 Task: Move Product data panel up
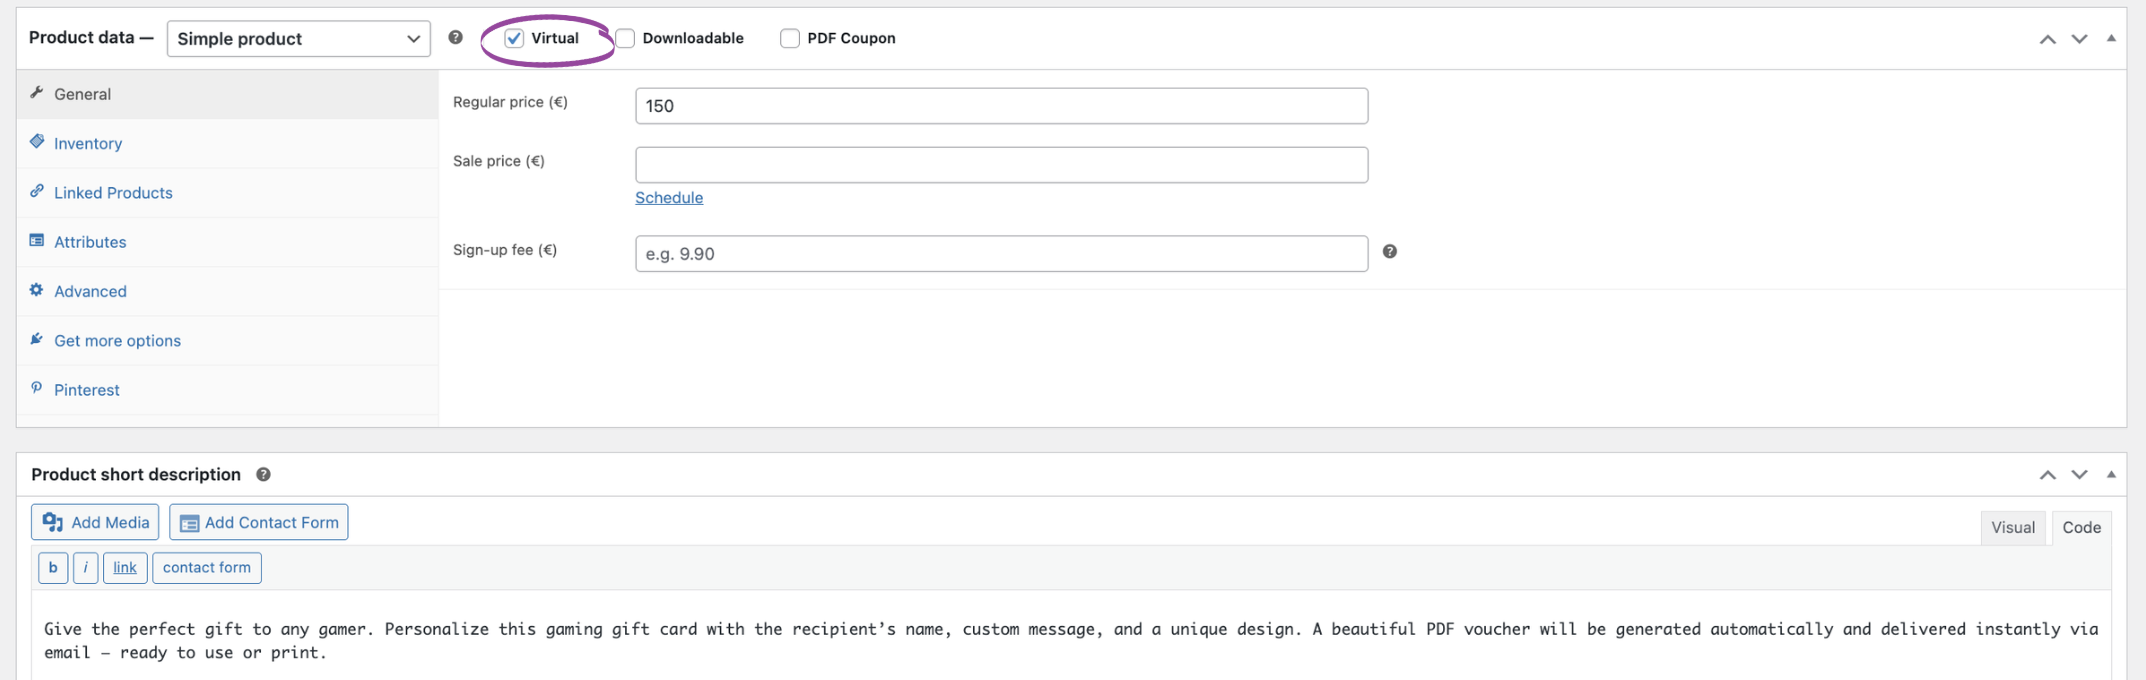[x=2047, y=39]
